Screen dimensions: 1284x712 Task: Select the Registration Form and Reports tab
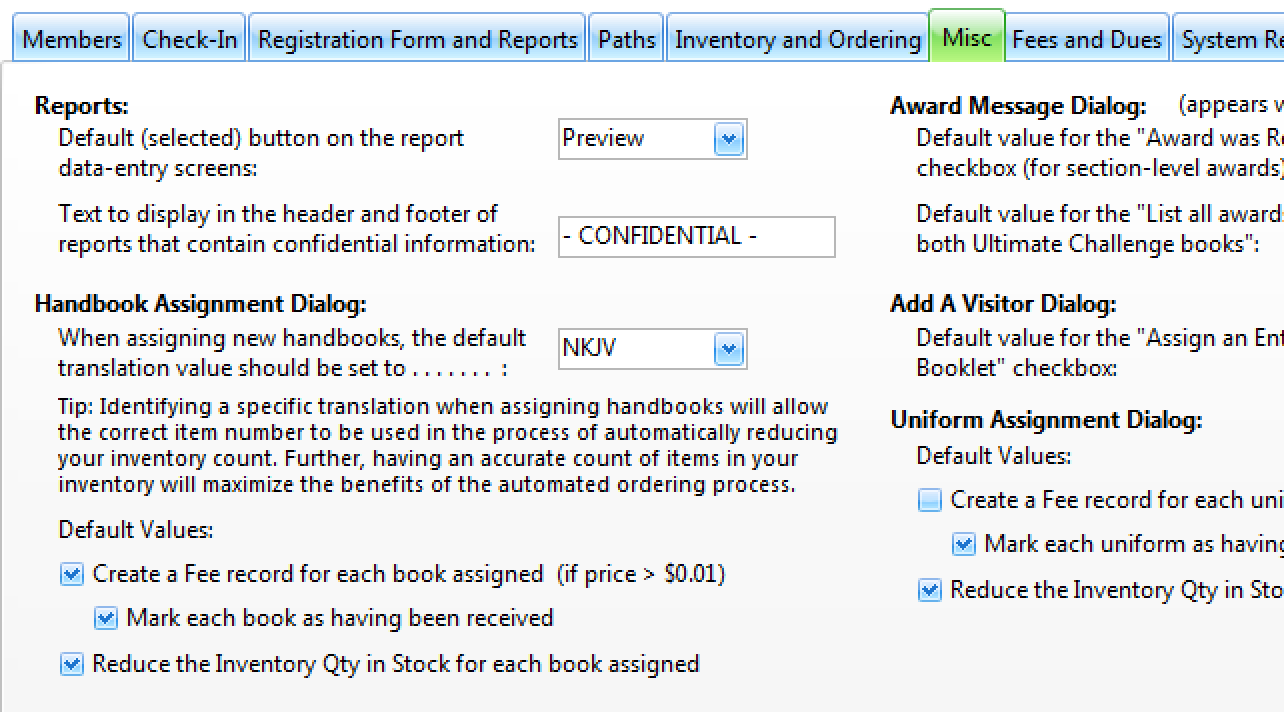click(417, 40)
